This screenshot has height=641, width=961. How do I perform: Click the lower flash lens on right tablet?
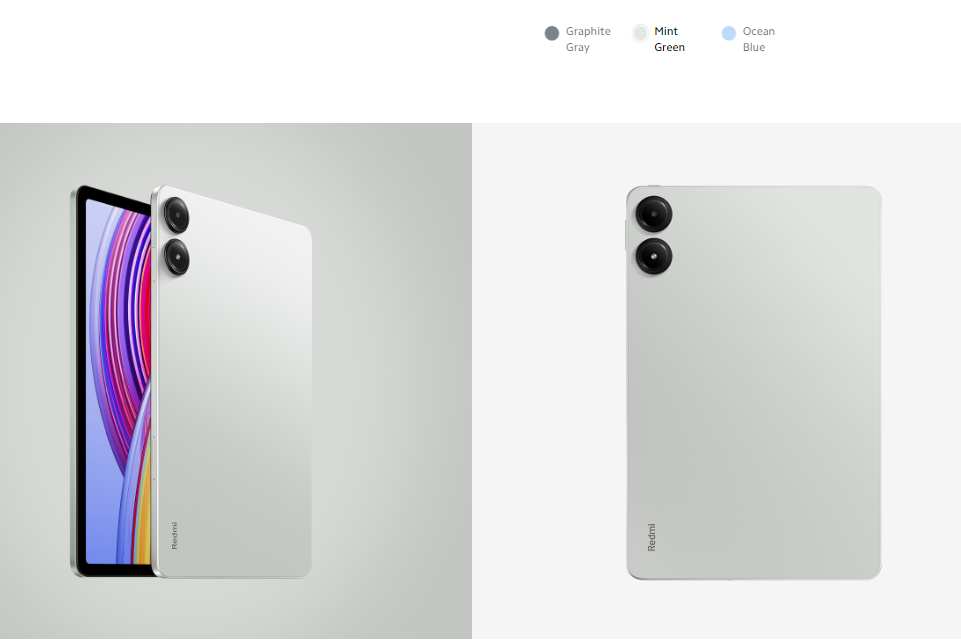pyautogui.click(x=653, y=256)
